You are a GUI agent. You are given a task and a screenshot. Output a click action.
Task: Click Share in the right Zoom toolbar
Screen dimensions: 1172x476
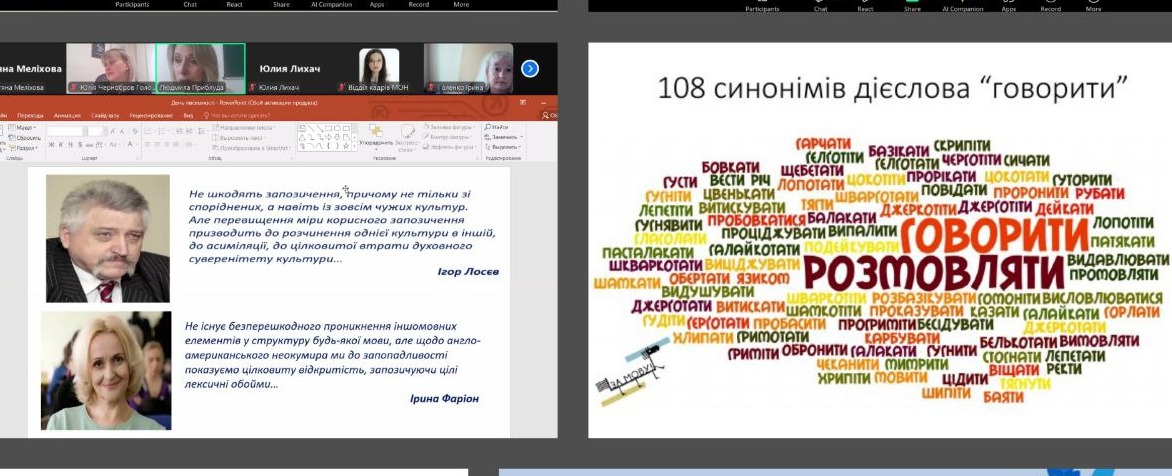pos(912,8)
